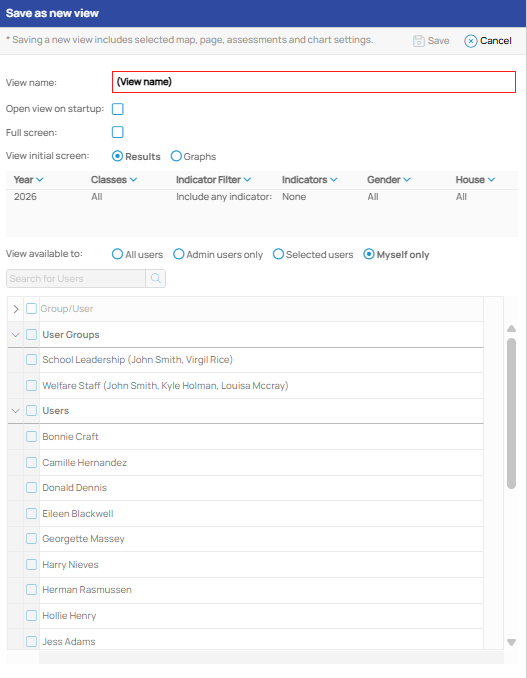Screen dimensions: 527x678
Task: Click the user list scrollbar thumb
Action: click(x=511, y=413)
